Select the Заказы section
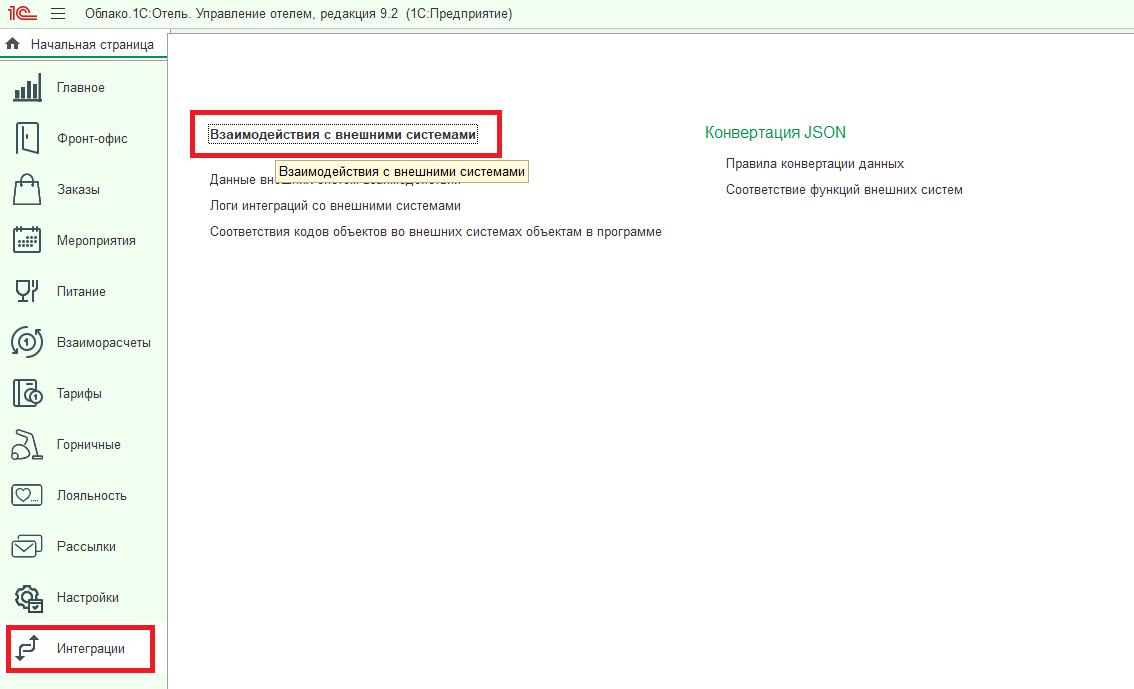Image resolution: width=1134 pixels, height=689 pixels. 78,189
